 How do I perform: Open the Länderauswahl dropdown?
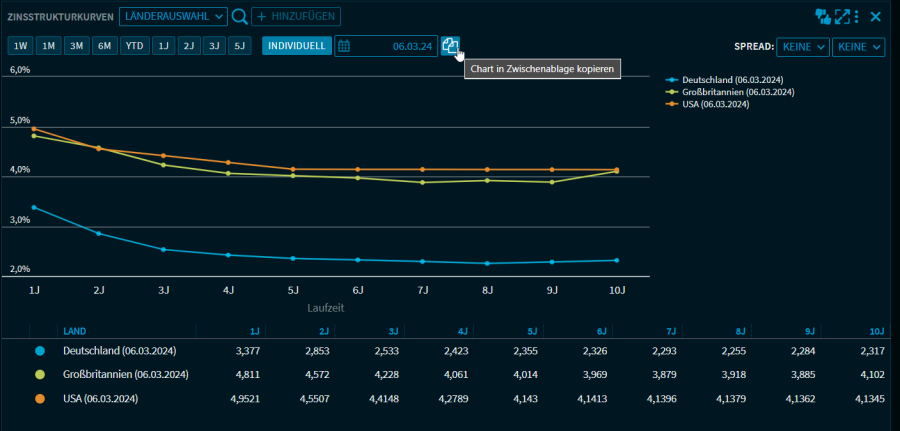(x=173, y=17)
